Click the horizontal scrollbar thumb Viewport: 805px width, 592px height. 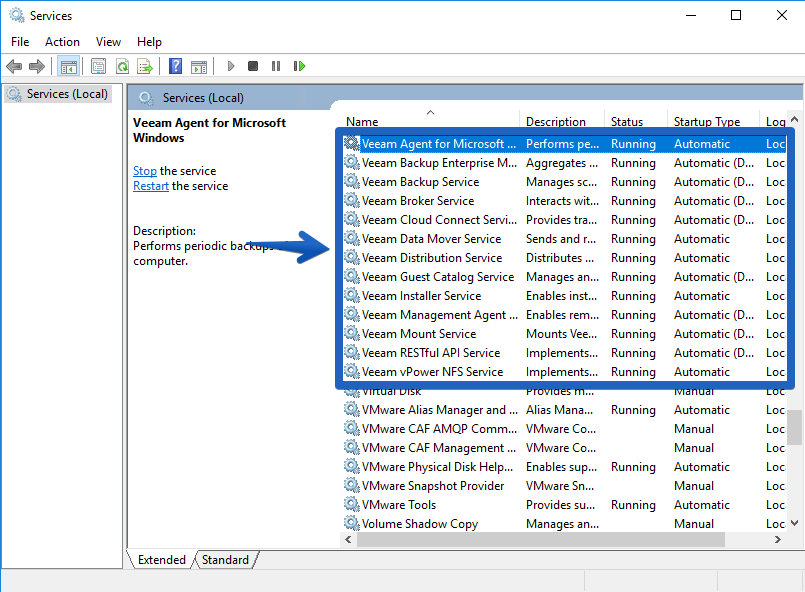[541, 540]
